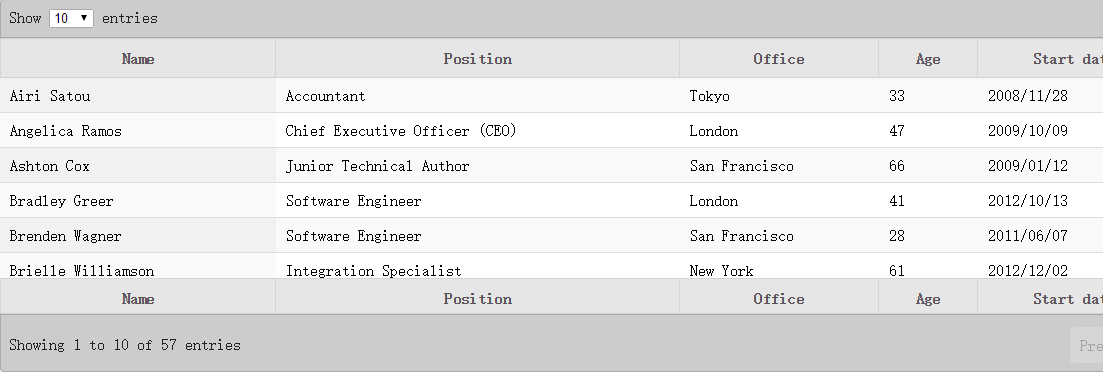
Task: Click the footer Position column label
Action: pos(478,298)
